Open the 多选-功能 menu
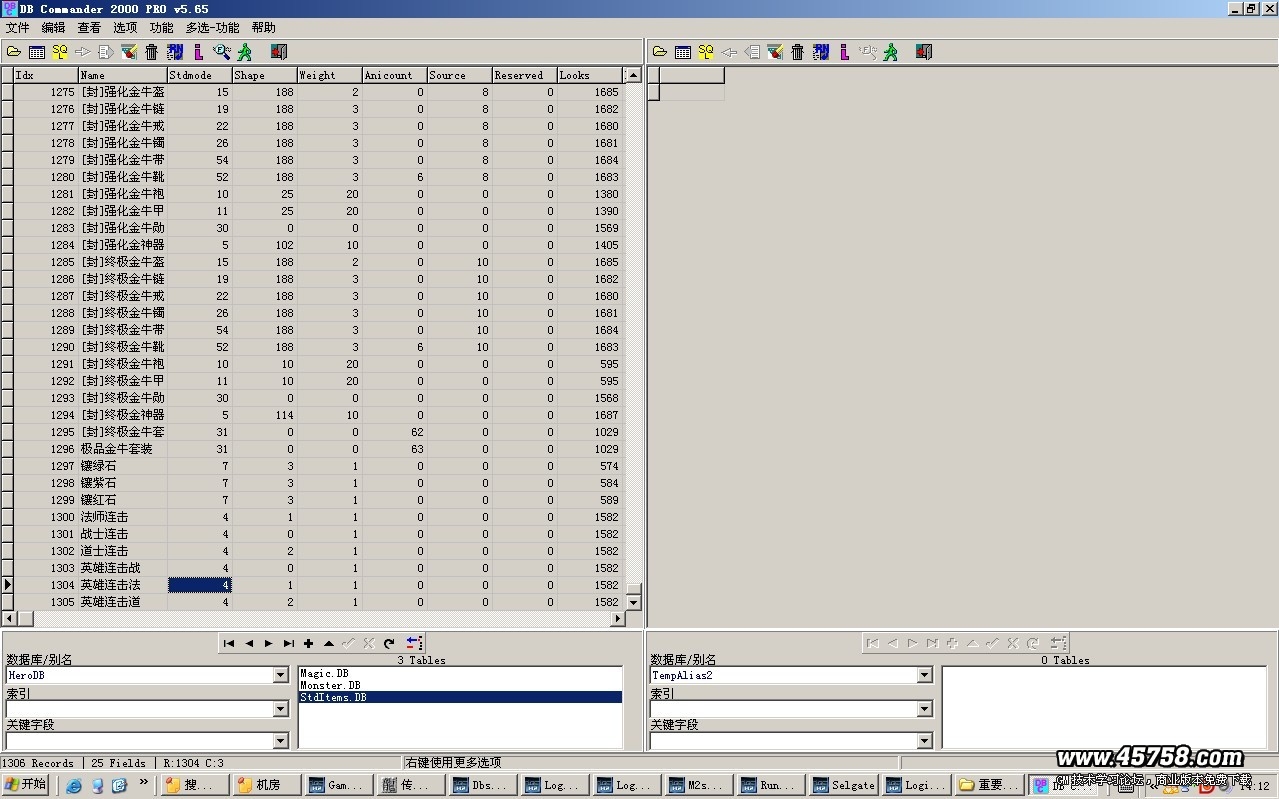This screenshot has width=1279, height=799. tap(212, 28)
